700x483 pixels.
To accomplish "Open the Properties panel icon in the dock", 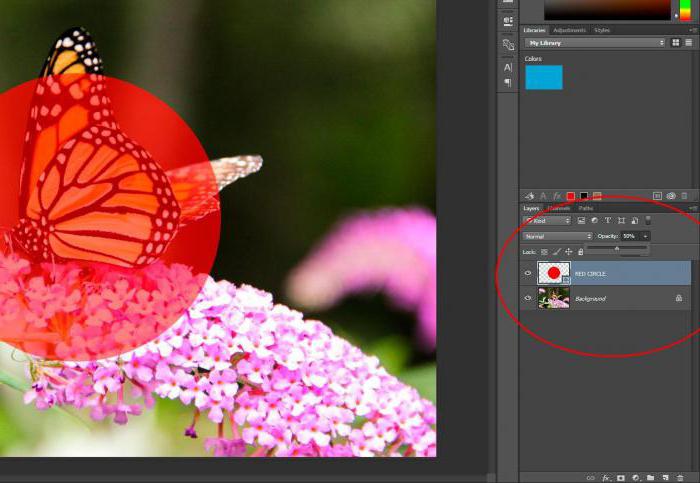I will 508,21.
